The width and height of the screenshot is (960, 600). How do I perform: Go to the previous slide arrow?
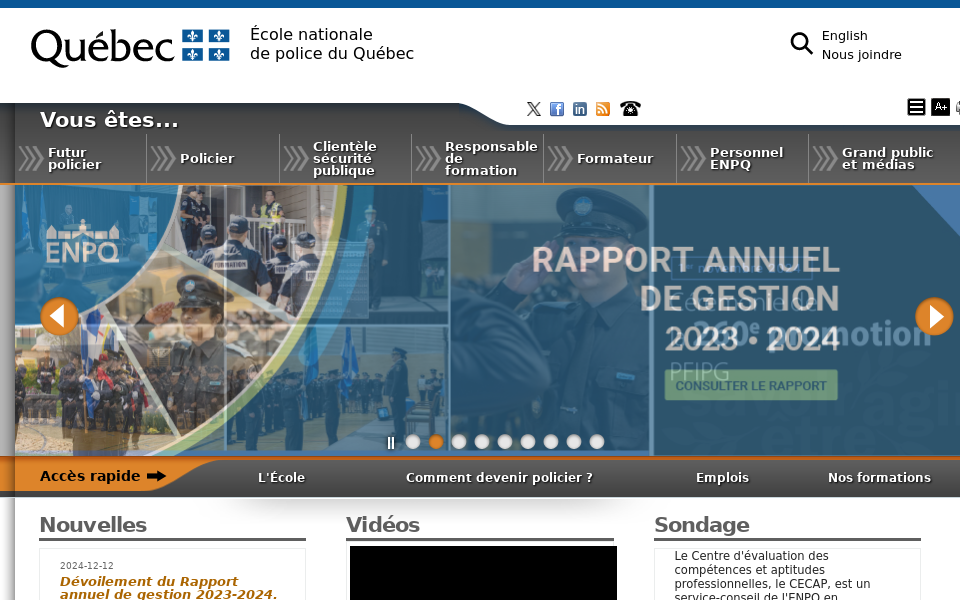pos(59,316)
